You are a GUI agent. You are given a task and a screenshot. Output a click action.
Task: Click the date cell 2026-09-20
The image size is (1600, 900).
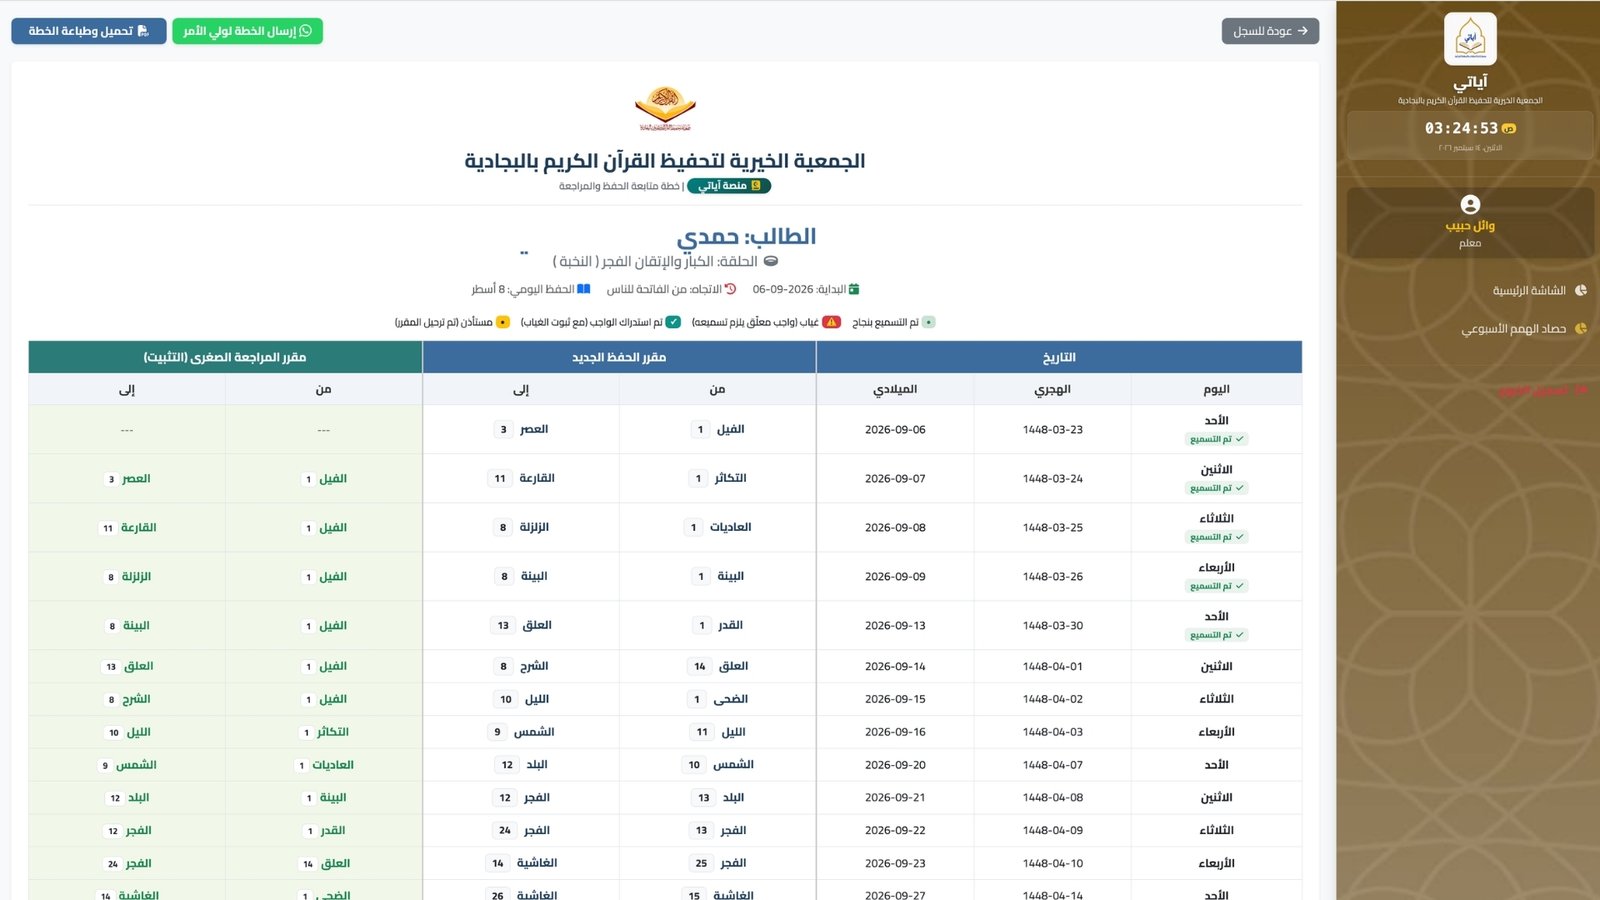click(x=895, y=765)
